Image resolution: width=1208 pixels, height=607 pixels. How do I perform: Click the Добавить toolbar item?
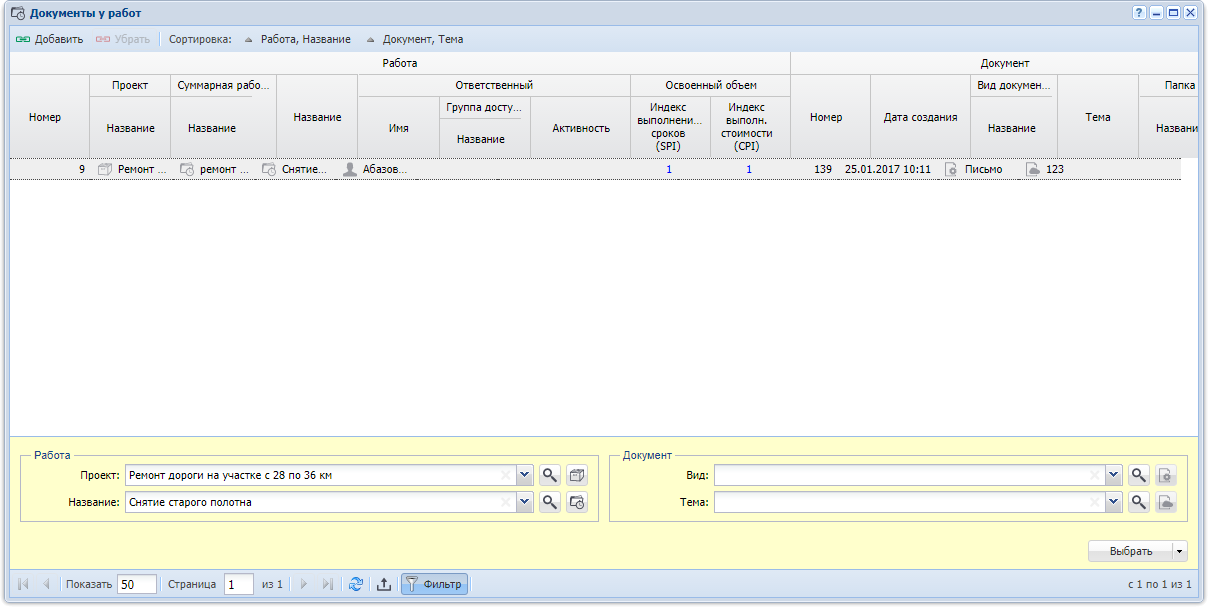tap(49, 39)
